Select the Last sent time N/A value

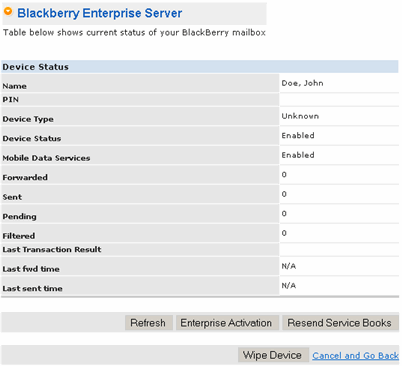tap(289, 286)
